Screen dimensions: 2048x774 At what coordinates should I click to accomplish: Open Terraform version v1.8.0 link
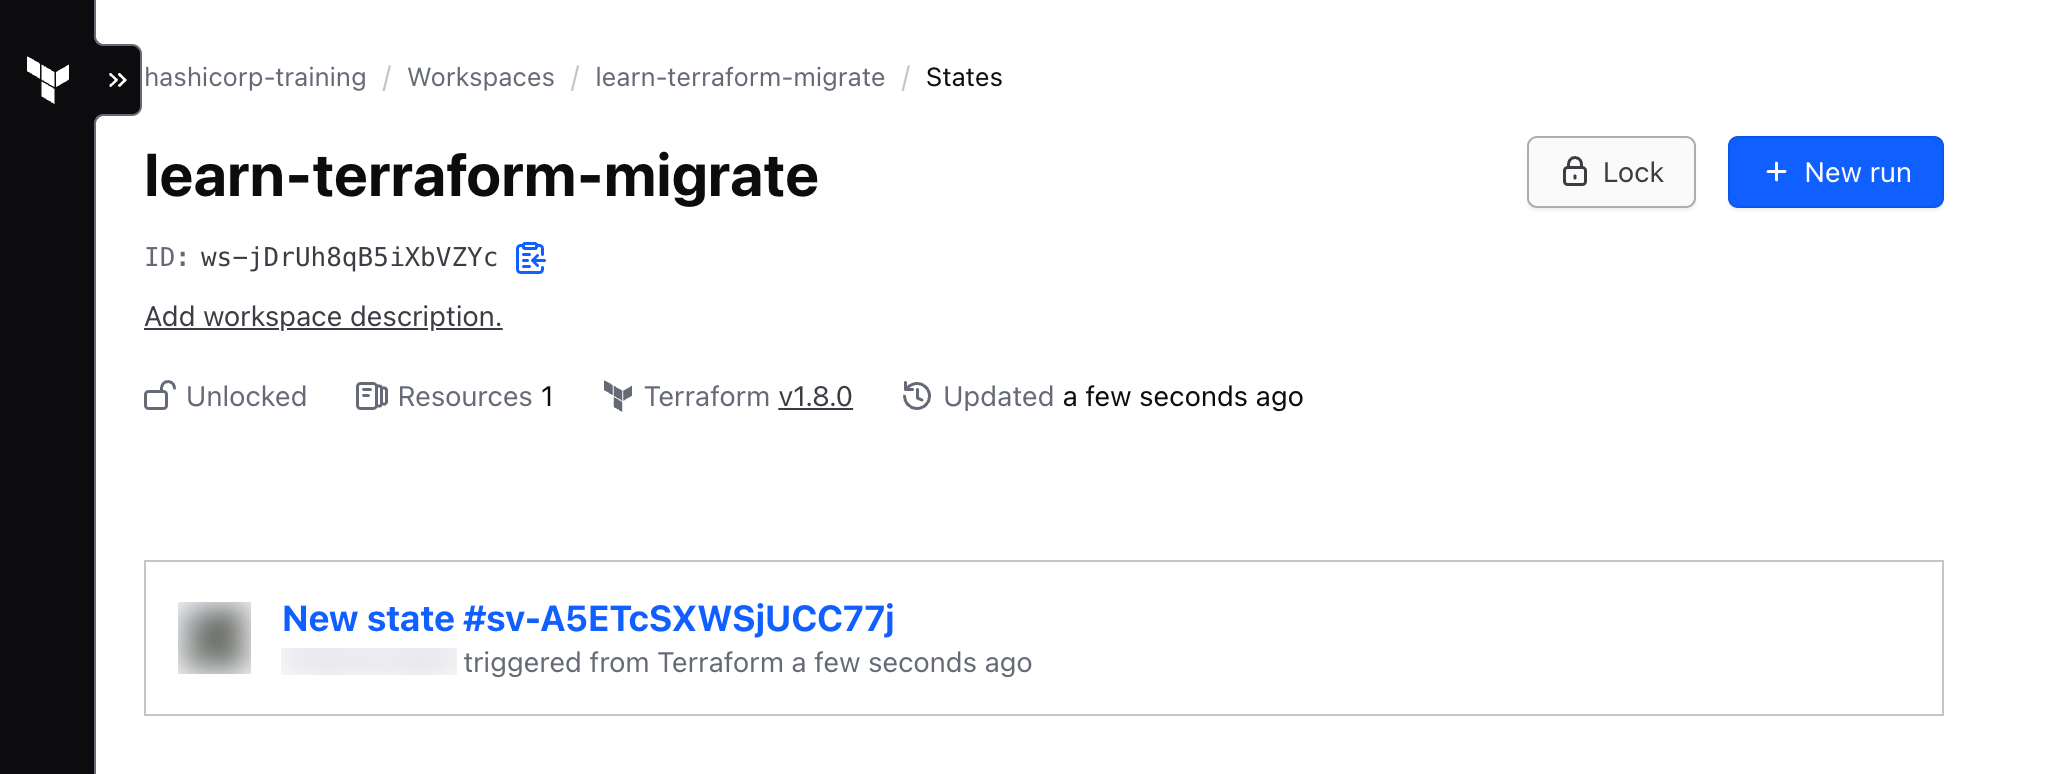[x=815, y=397]
